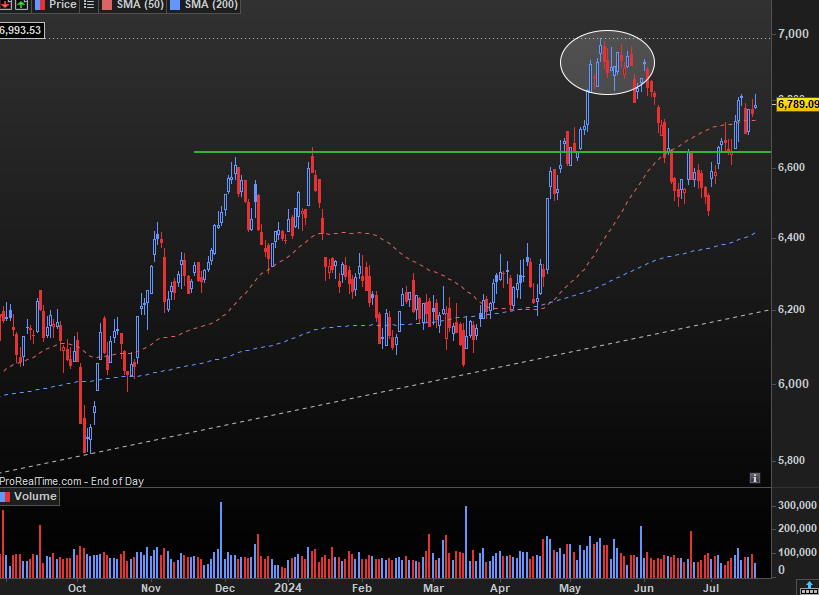Click the Price color indicator icon
The image size is (819, 595).
tap(40, 5)
